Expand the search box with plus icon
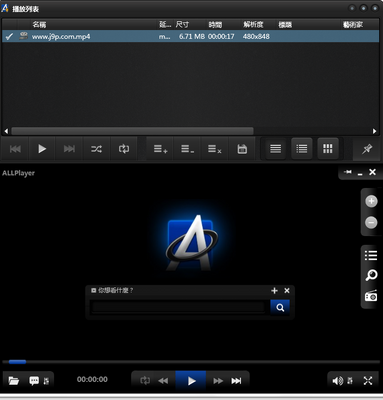This screenshot has height=400, width=383. (274, 291)
